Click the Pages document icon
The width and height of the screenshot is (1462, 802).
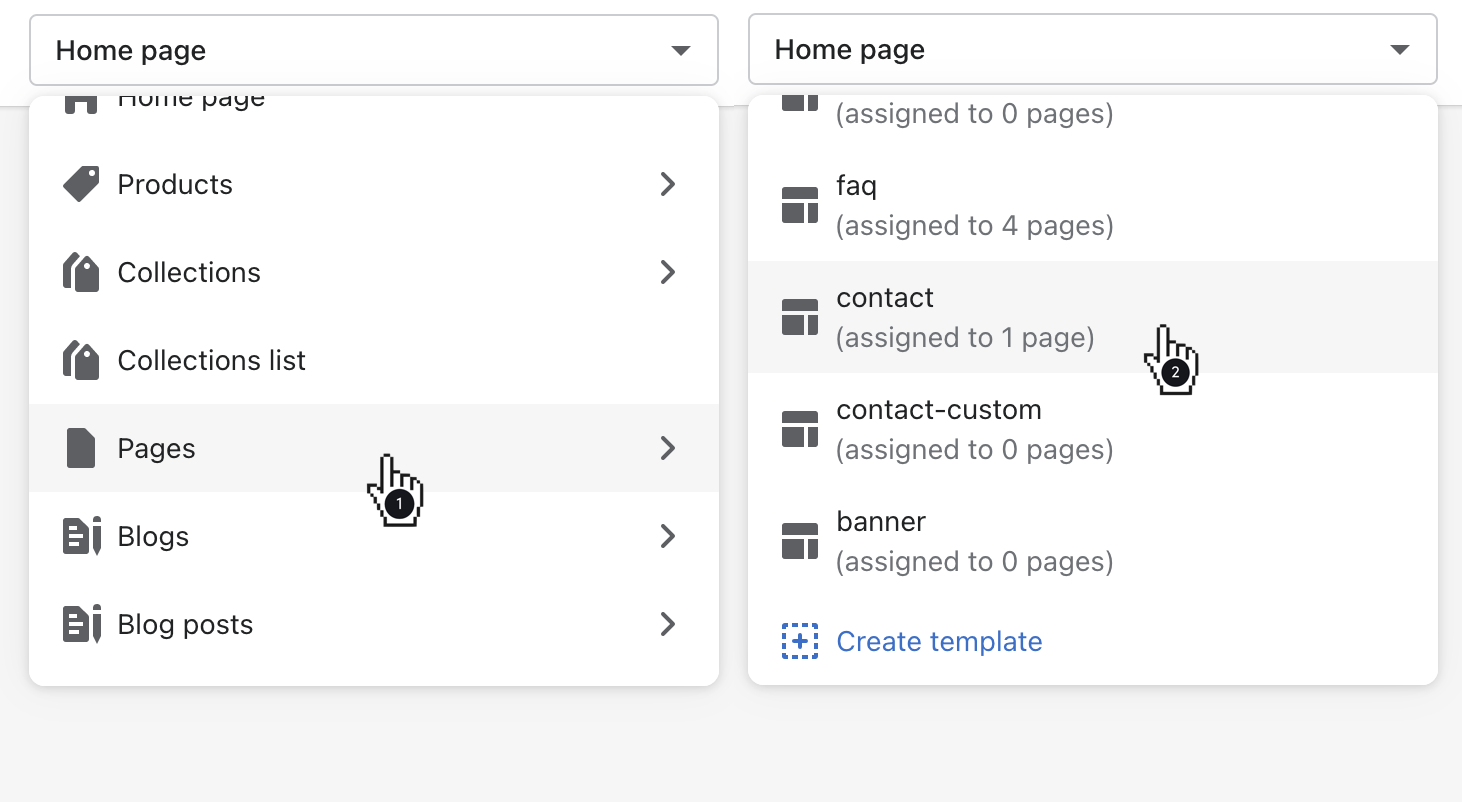pos(81,449)
